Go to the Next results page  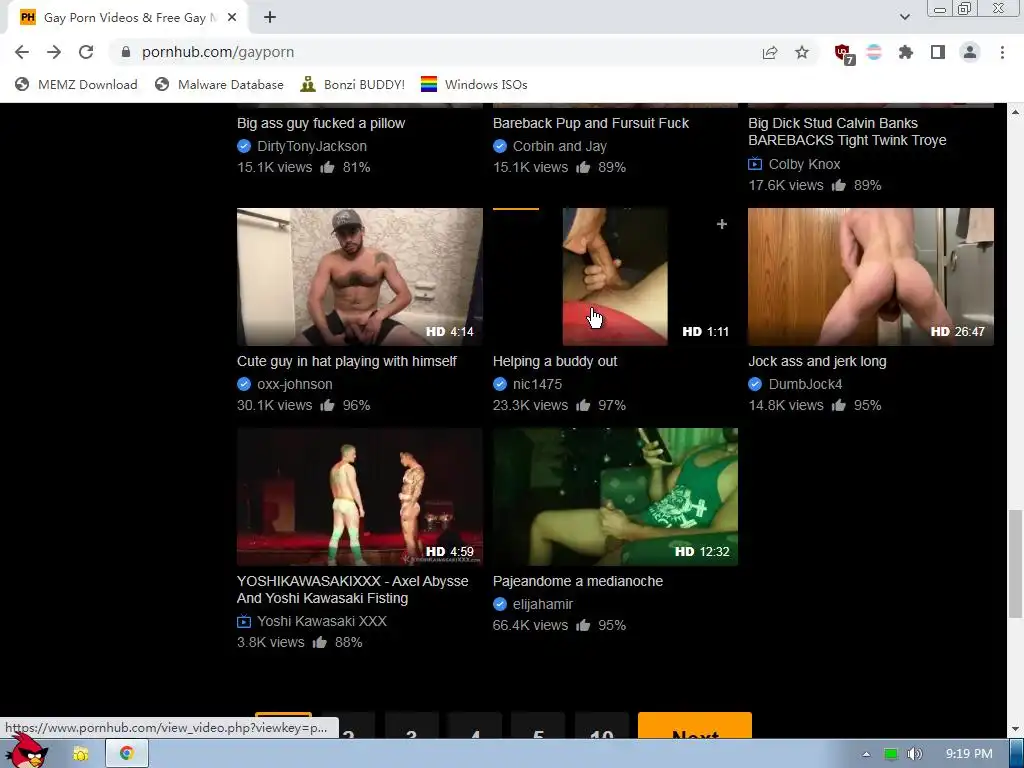695,726
